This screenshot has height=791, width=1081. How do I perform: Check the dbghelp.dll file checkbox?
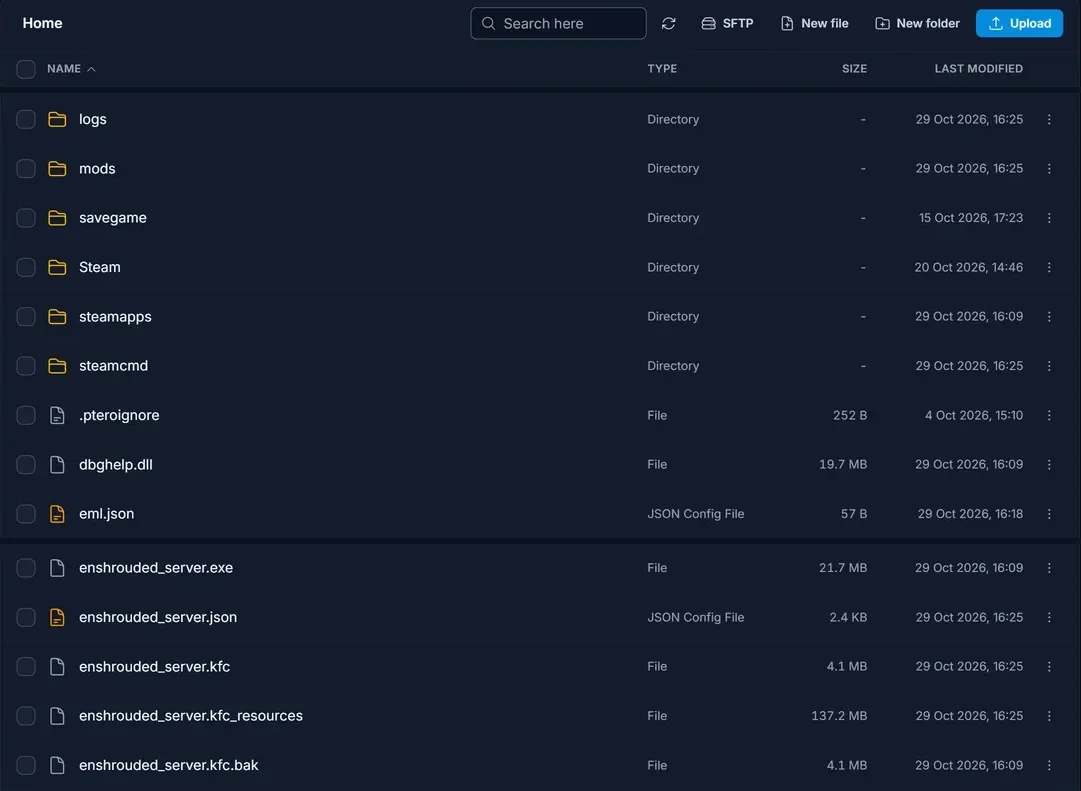point(26,465)
